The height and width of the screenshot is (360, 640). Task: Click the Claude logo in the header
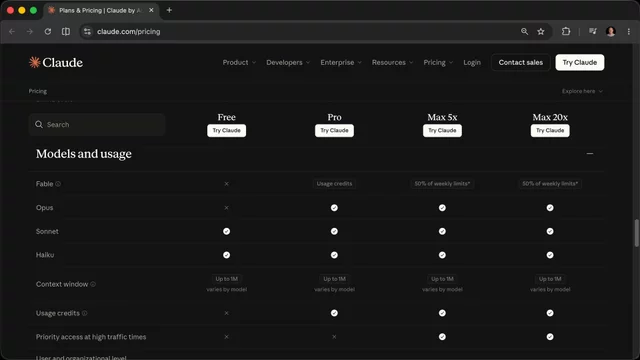tap(56, 62)
